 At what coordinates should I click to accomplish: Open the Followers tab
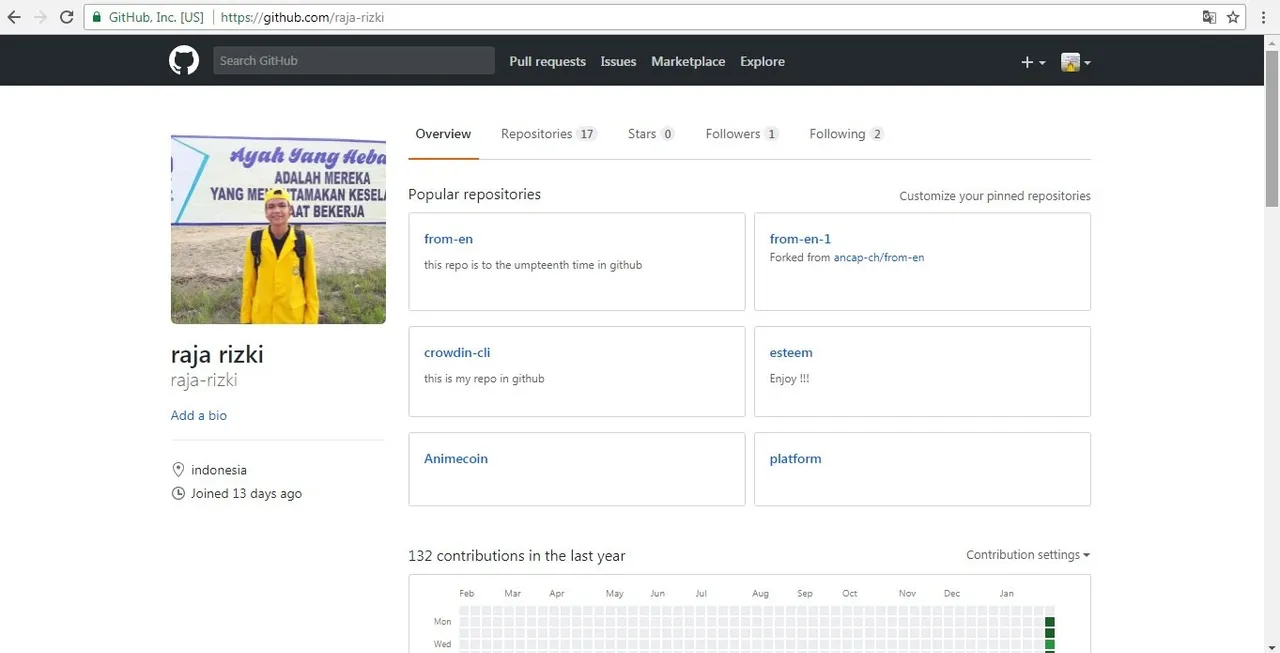coord(742,134)
